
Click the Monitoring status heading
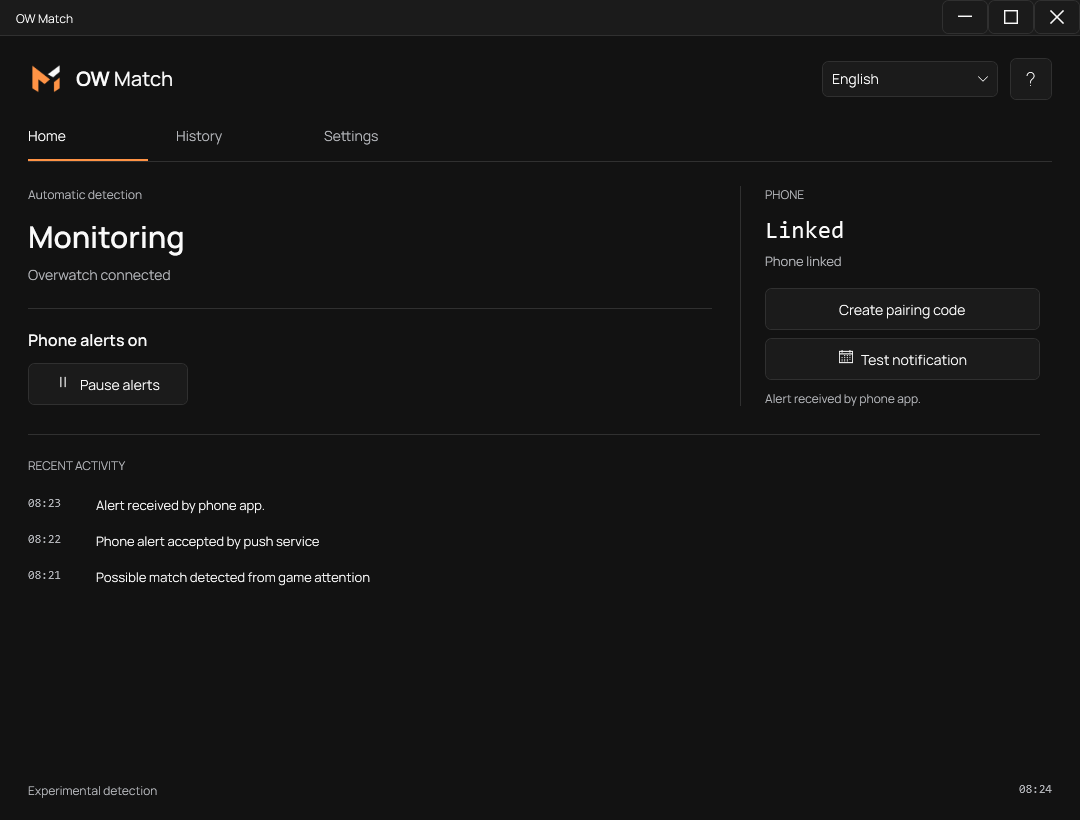click(x=106, y=238)
